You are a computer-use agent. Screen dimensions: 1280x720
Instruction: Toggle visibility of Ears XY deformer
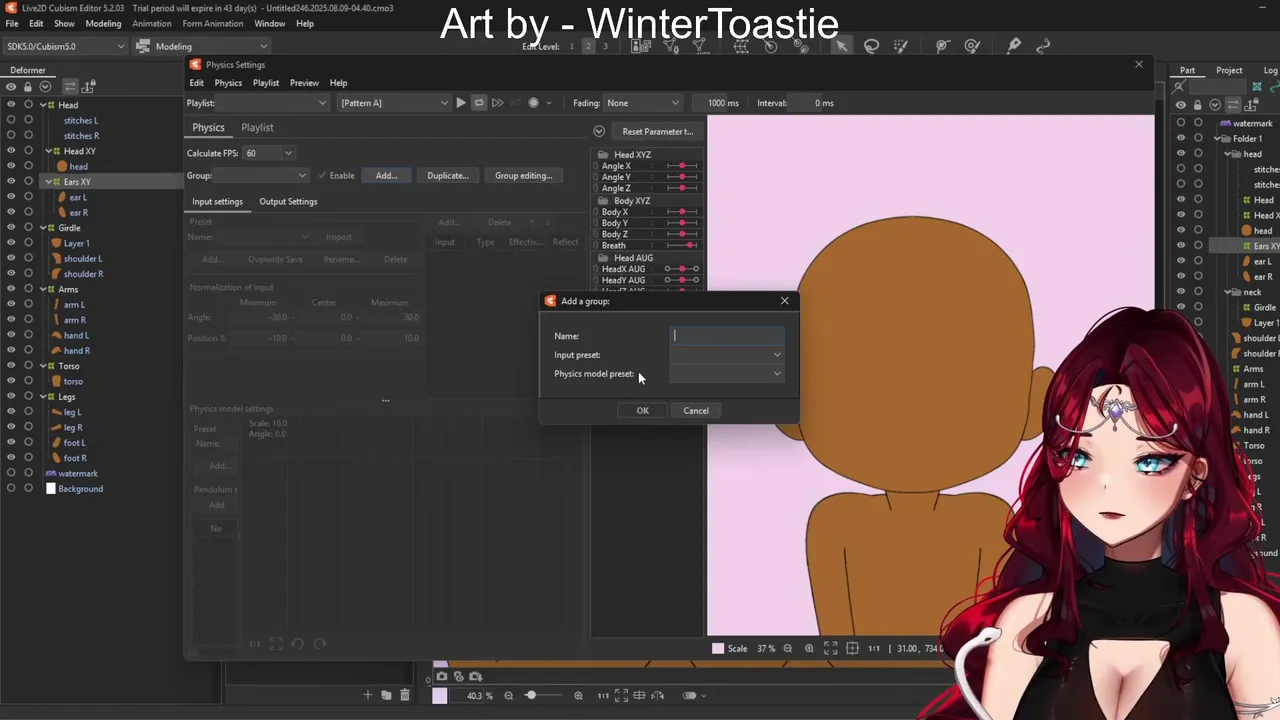point(11,182)
